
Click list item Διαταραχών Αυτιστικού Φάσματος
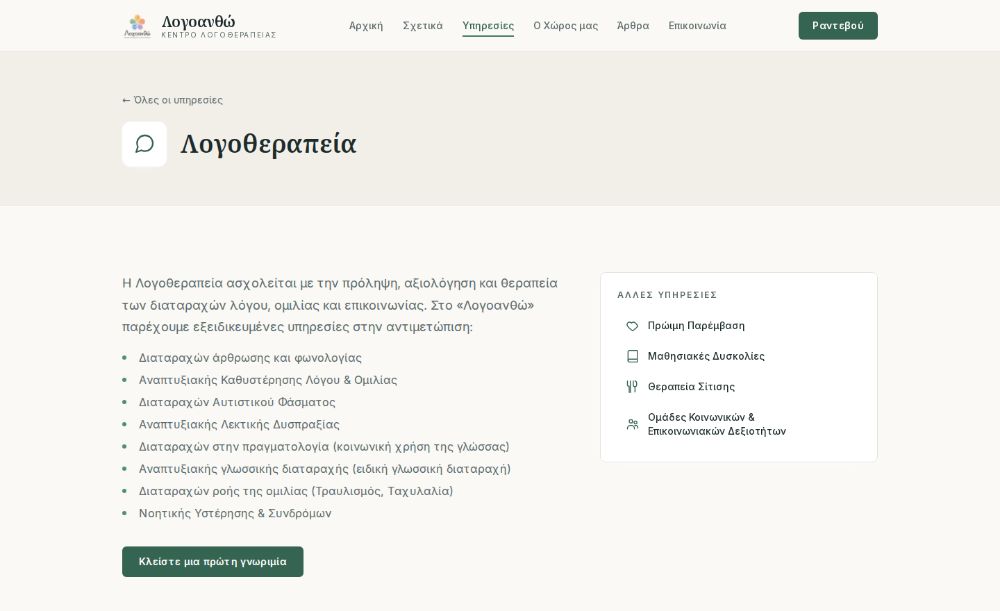coord(237,402)
